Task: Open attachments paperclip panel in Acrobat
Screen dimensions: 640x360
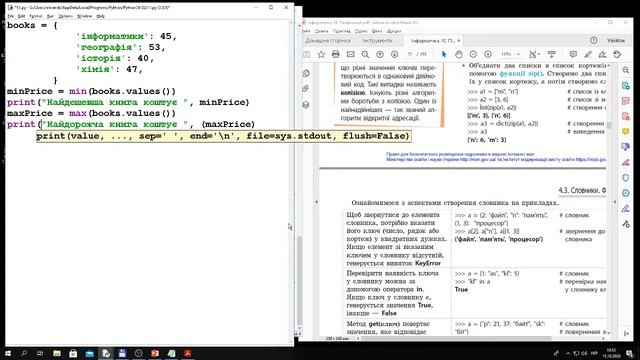Action: tap(306, 89)
